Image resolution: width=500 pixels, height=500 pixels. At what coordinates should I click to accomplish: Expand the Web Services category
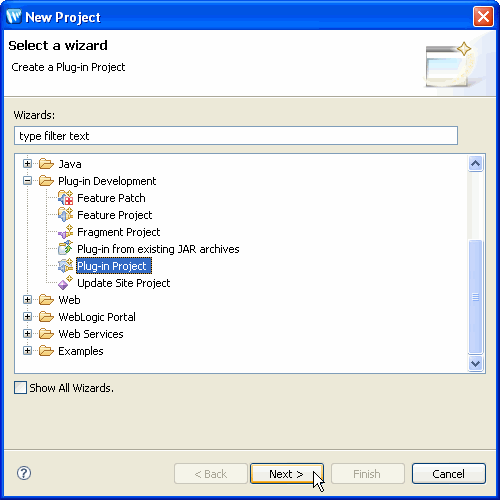(x=27, y=334)
